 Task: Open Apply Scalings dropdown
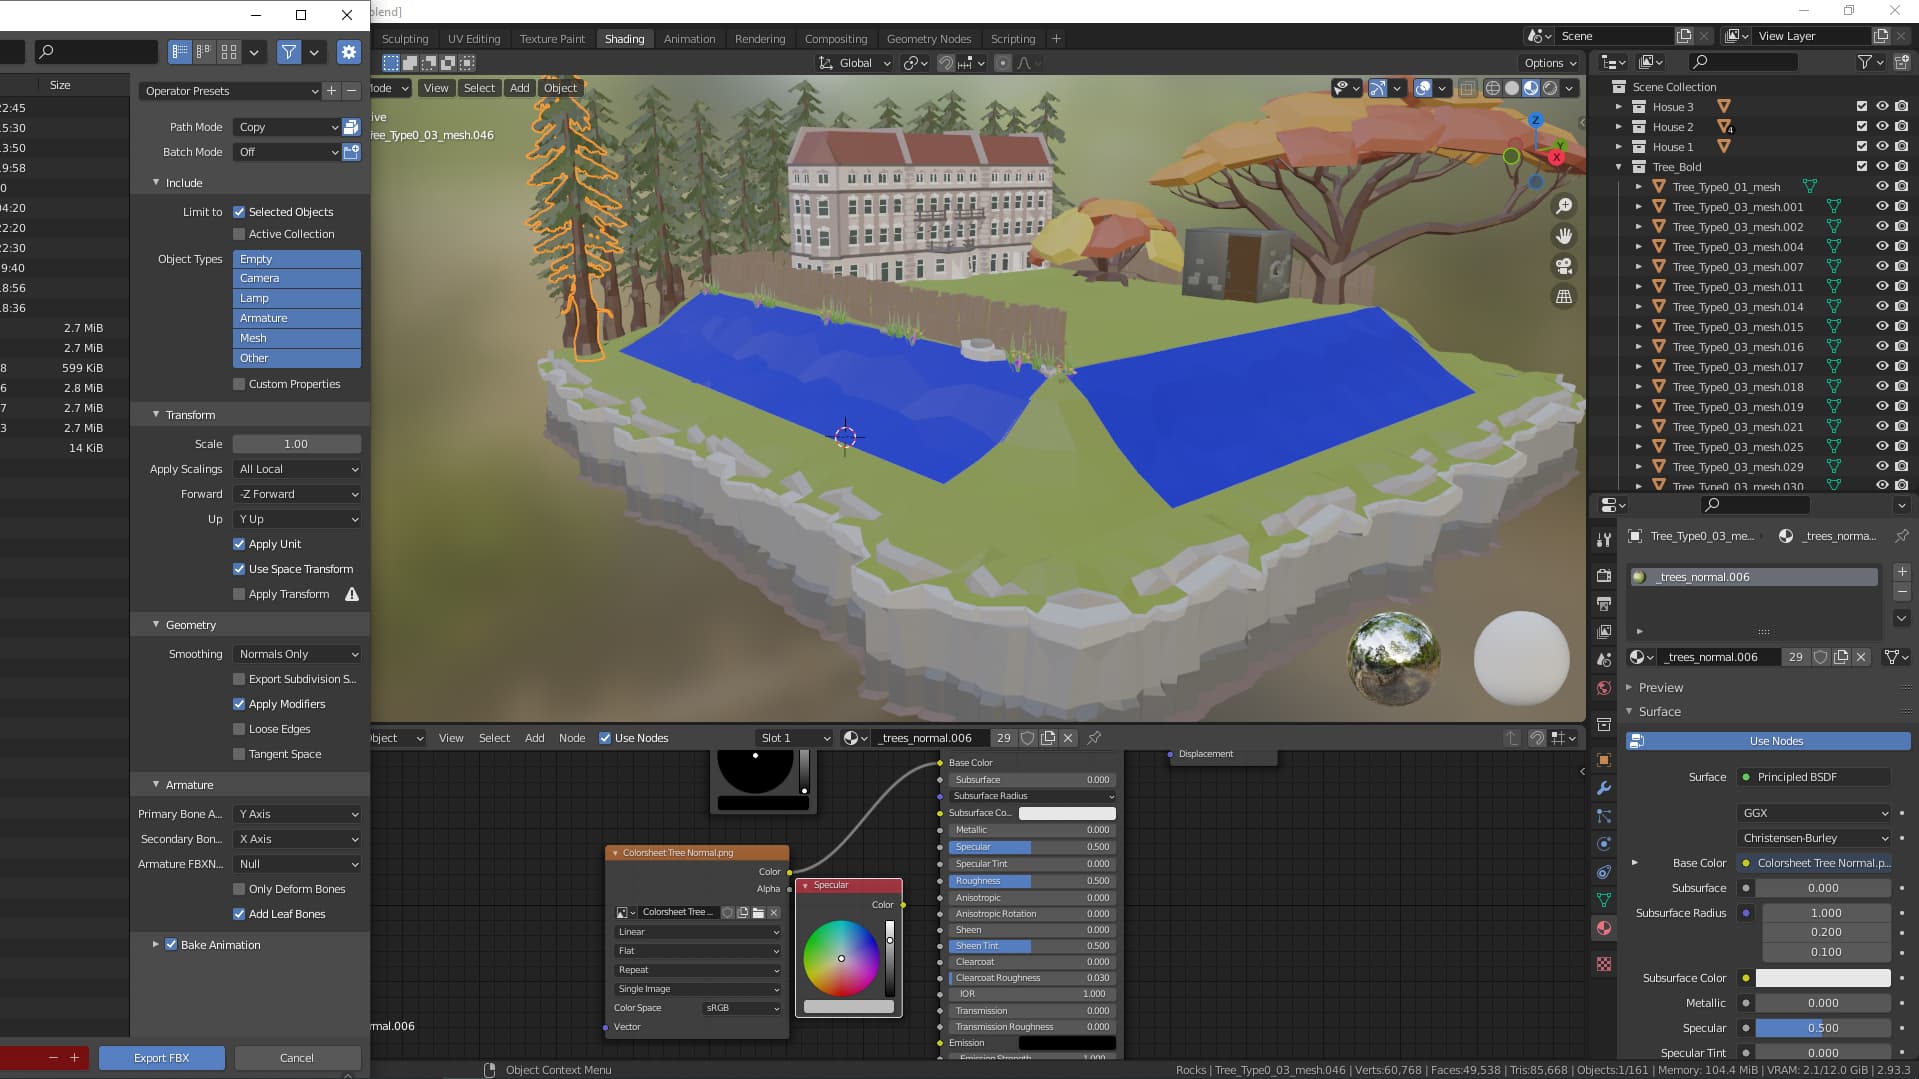click(x=297, y=469)
